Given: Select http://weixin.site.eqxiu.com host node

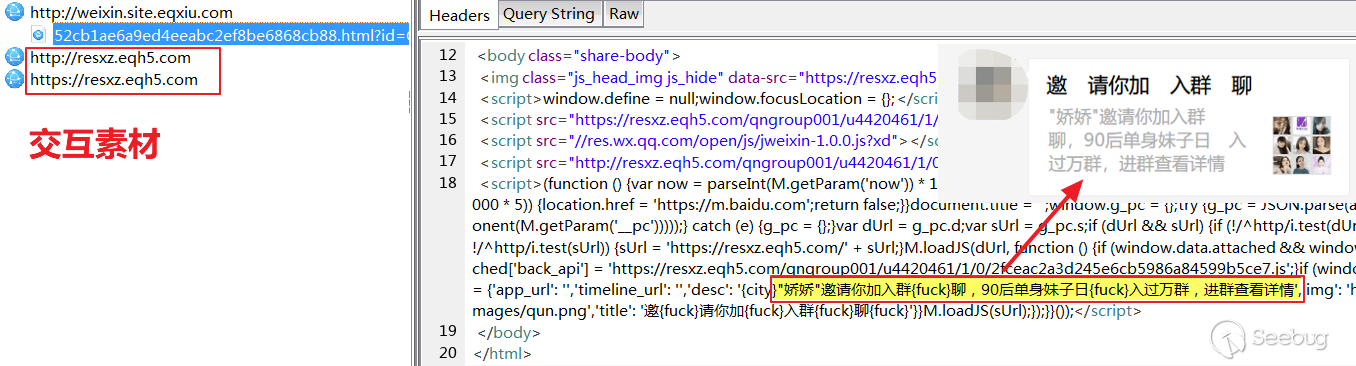Looking at the screenshot, I should click(131, 13).
